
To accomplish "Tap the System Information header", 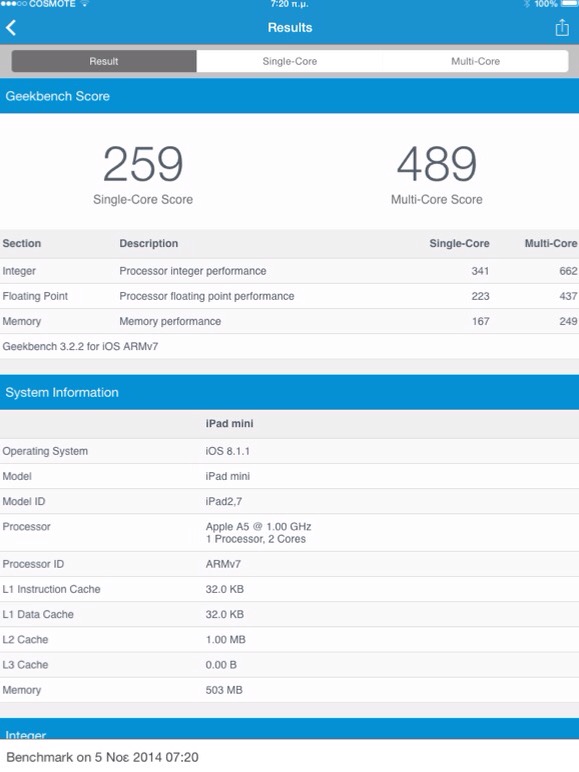I will pyautogui.click(x=290, y=392).
